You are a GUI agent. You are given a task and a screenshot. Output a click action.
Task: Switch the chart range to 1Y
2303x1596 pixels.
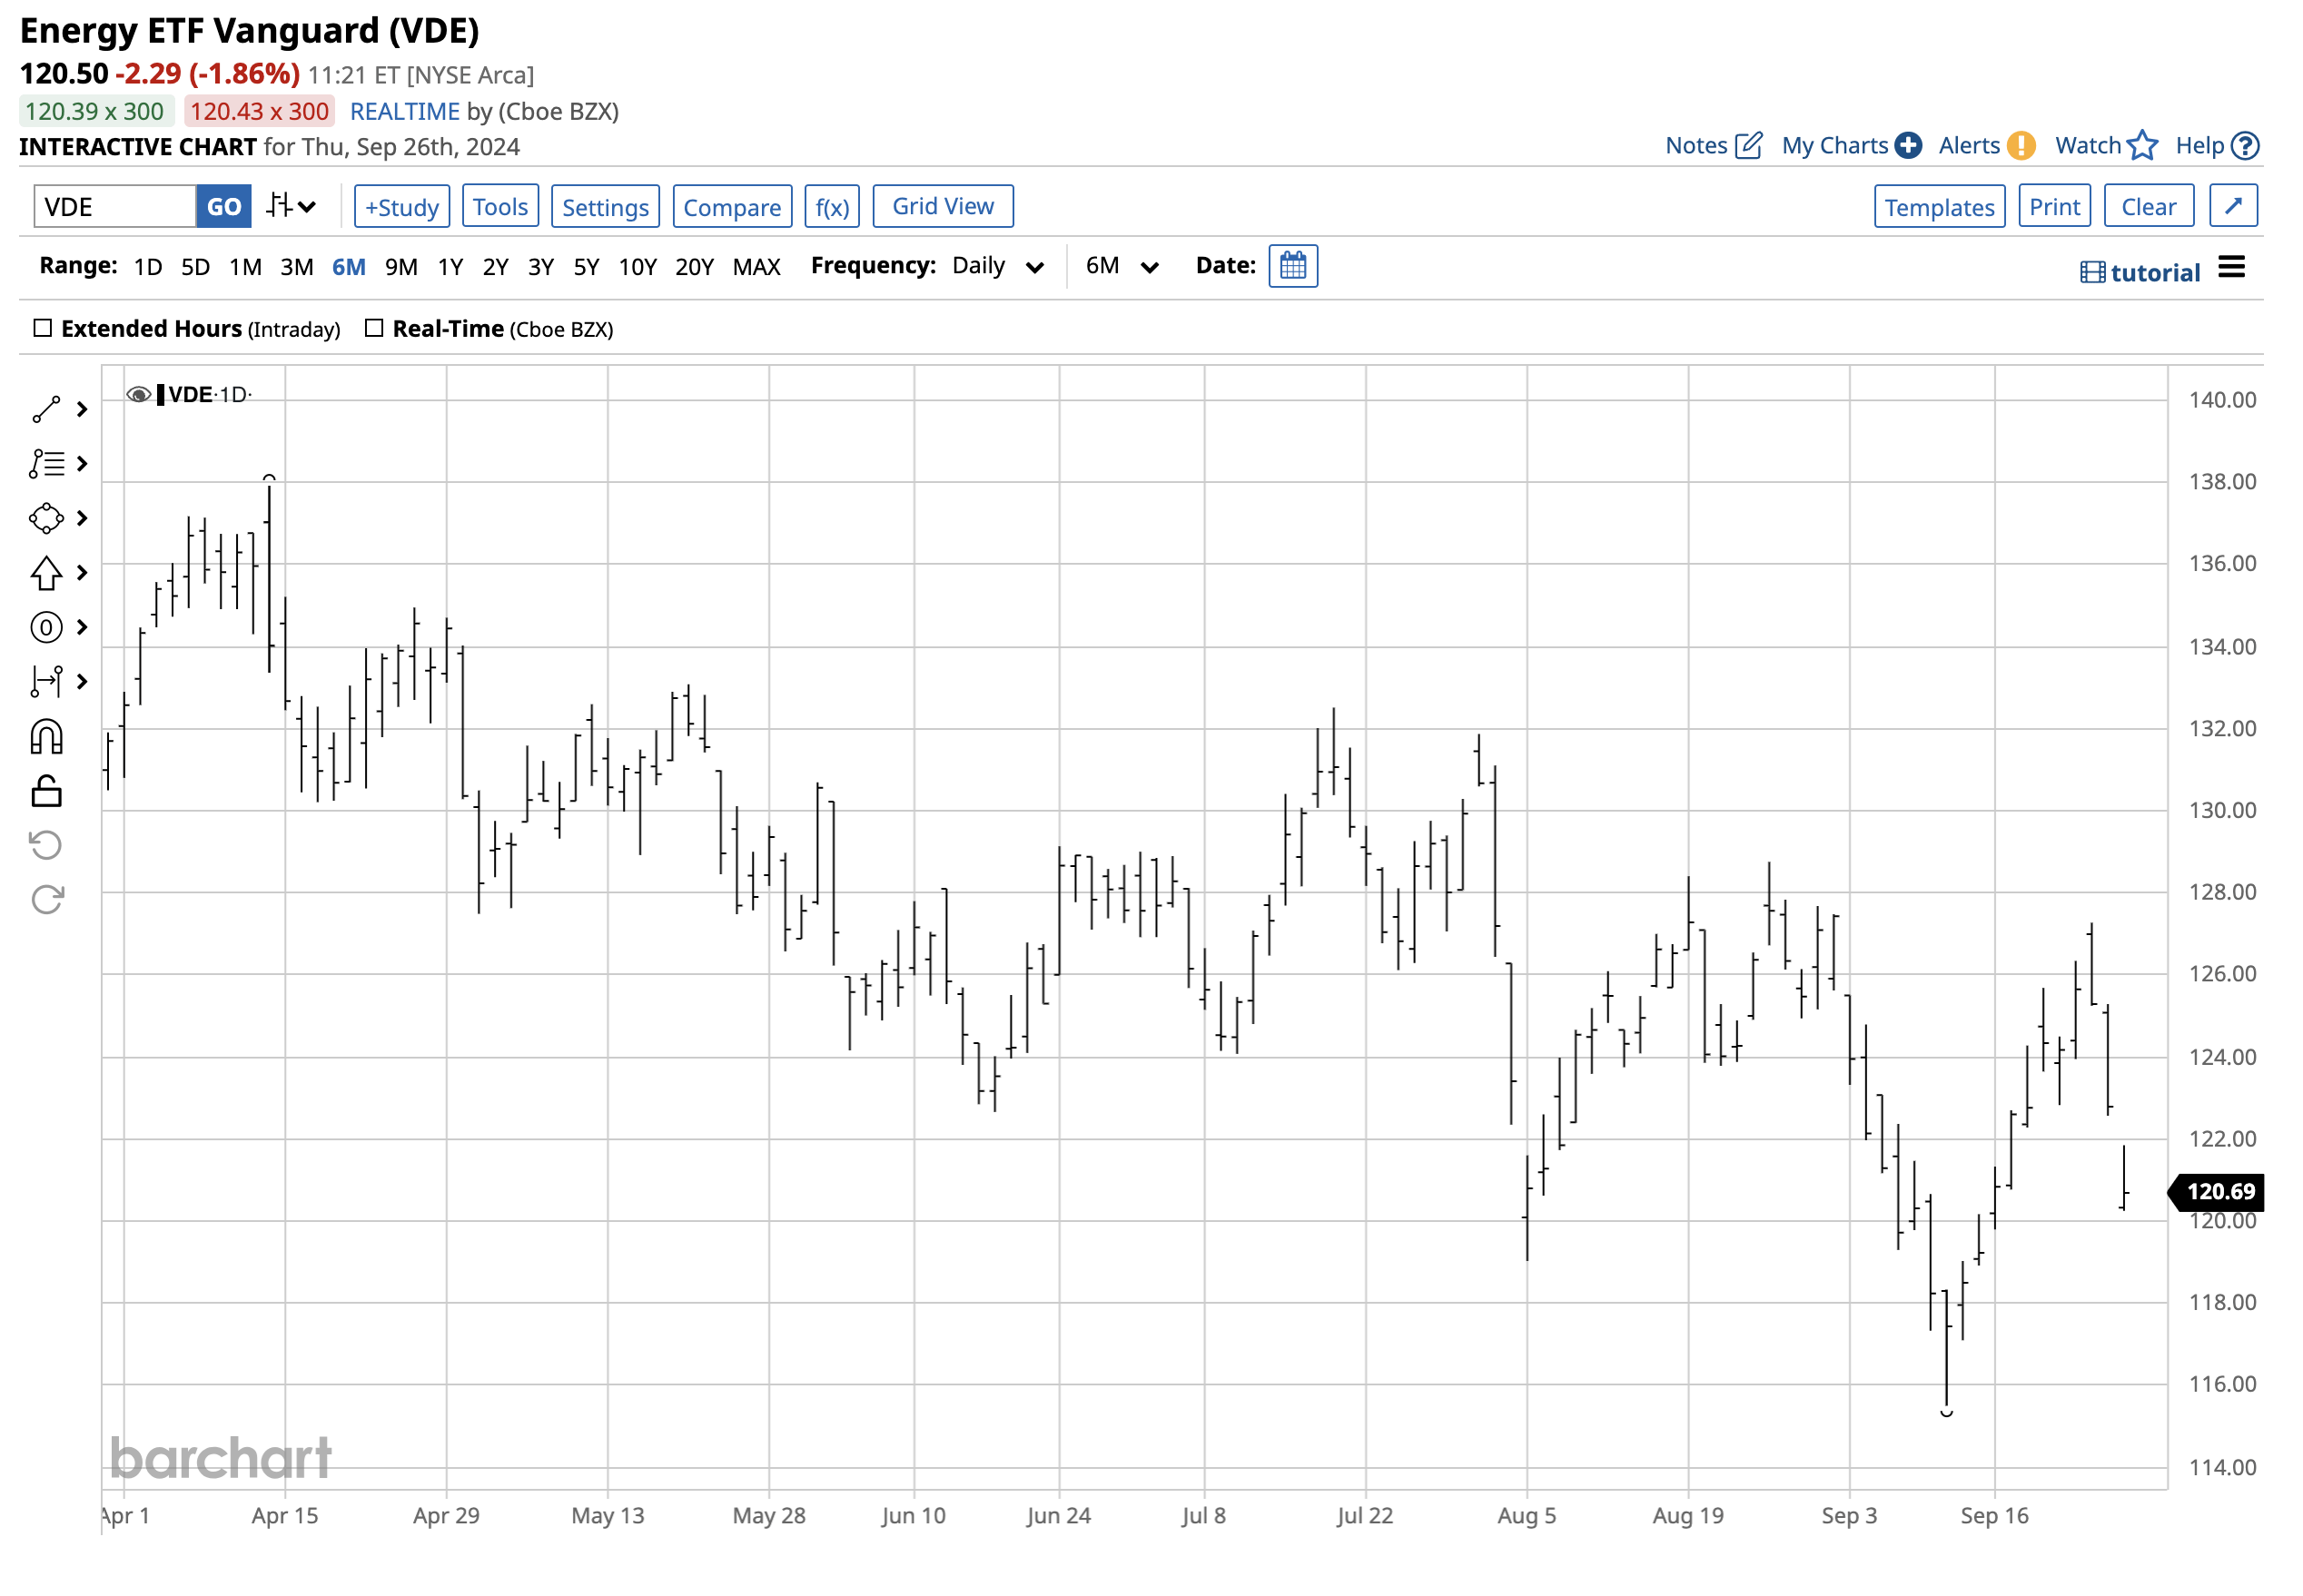point(450,266)
